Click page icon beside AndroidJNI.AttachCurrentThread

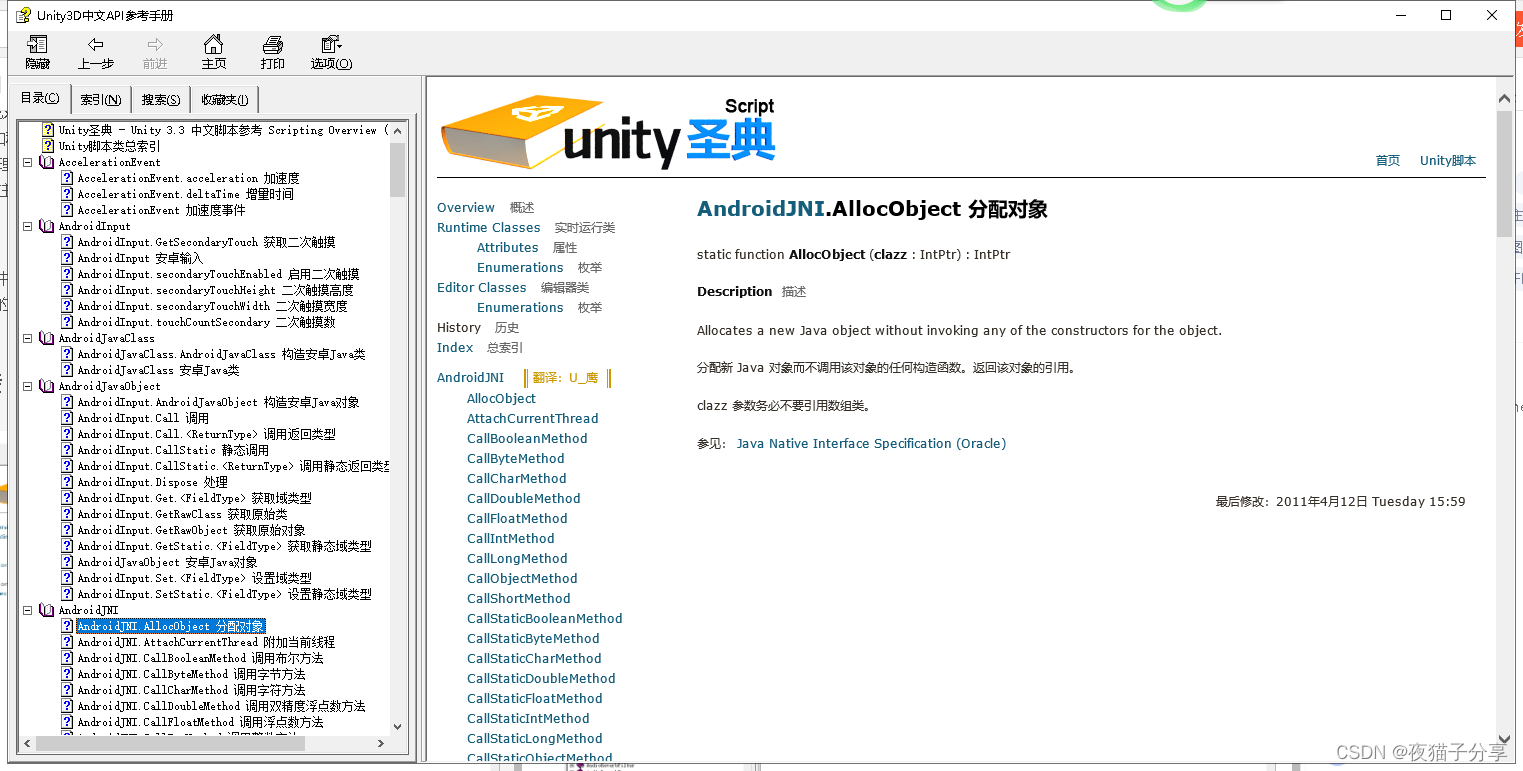(68, 642)
